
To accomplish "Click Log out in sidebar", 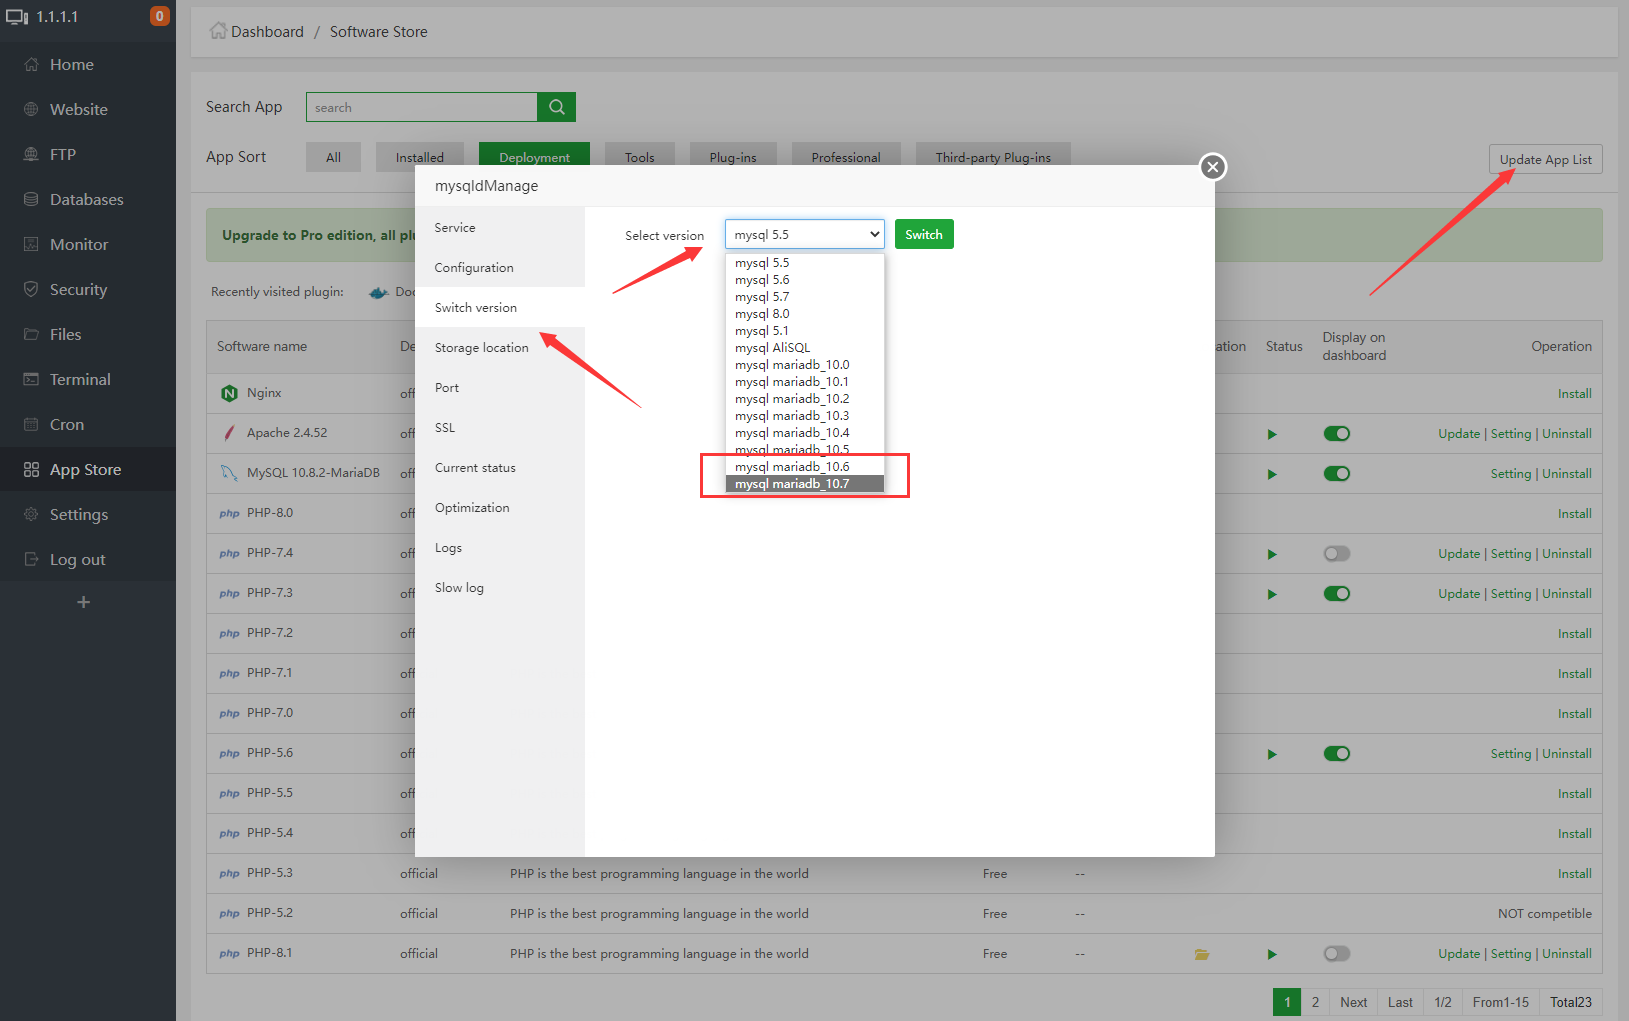I will [x=77, y=560].
